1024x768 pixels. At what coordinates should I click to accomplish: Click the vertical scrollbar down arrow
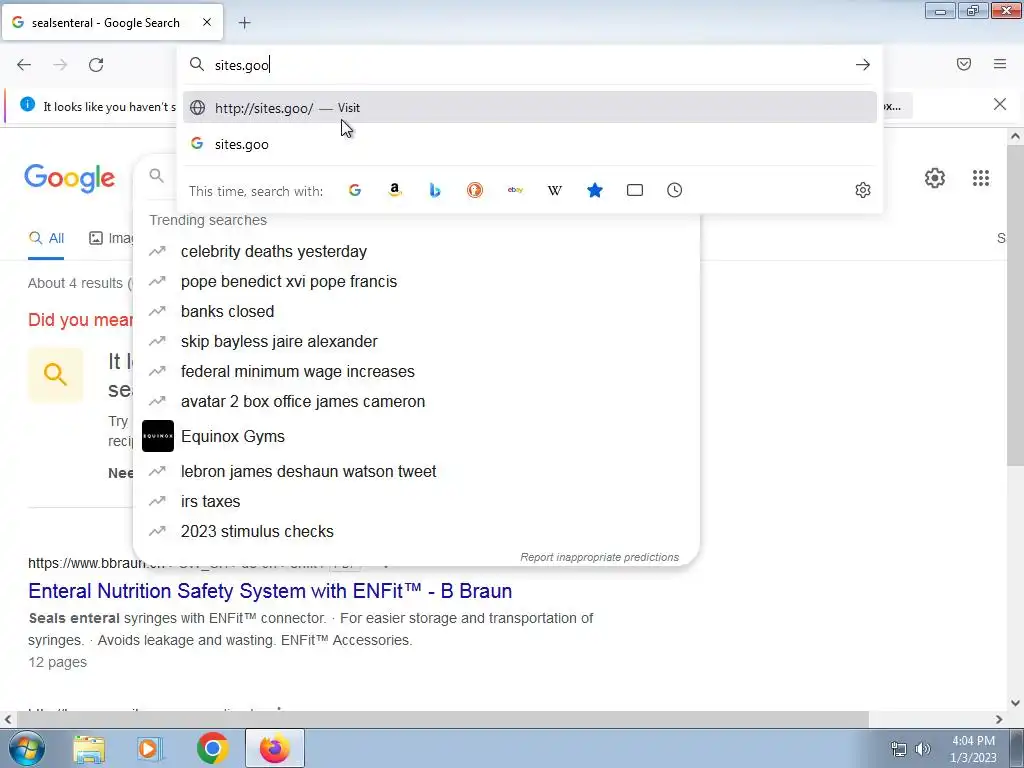(1015, 703)
